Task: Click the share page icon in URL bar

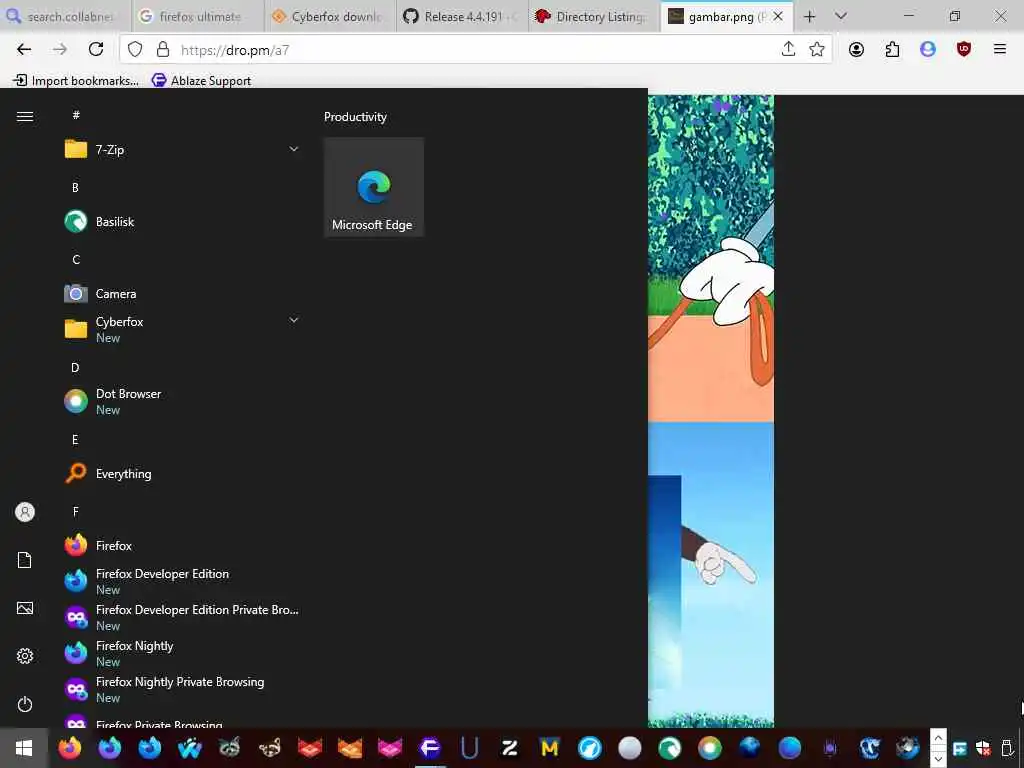Action: [x=788, y=49]
